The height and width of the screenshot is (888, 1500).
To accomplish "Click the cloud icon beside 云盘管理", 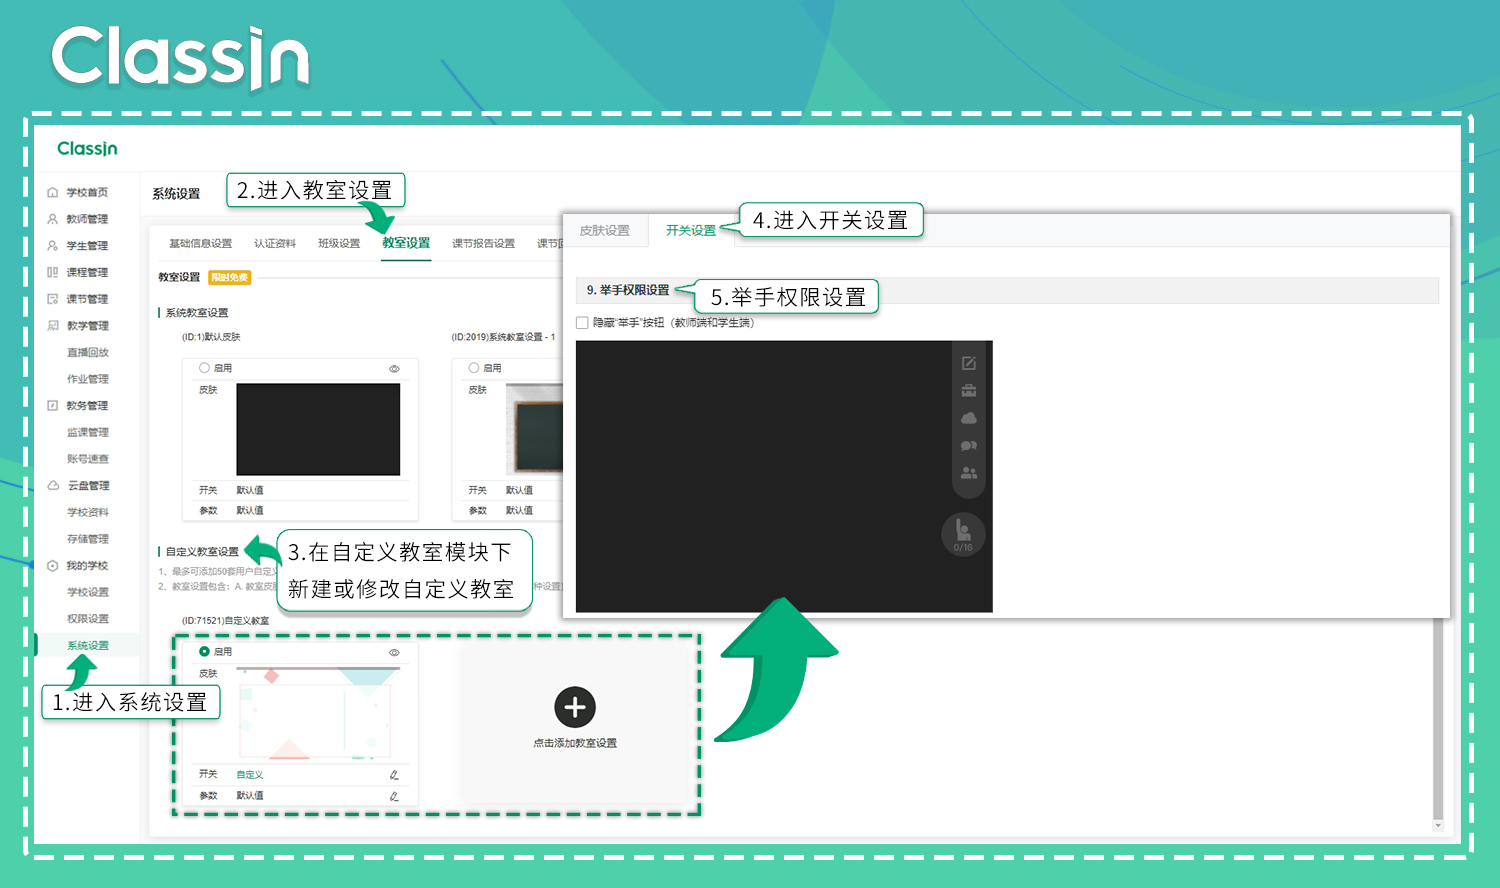I will [53, 485].
